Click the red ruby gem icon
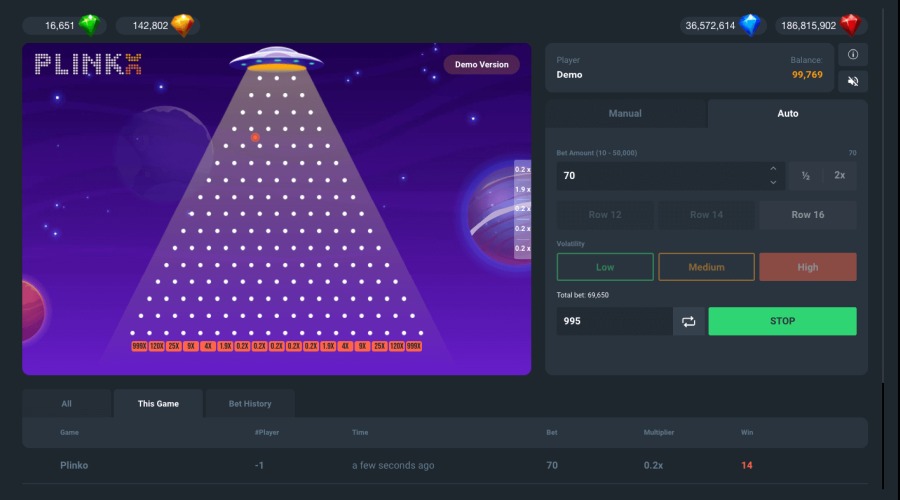The image size is (900, 500). 850,25
